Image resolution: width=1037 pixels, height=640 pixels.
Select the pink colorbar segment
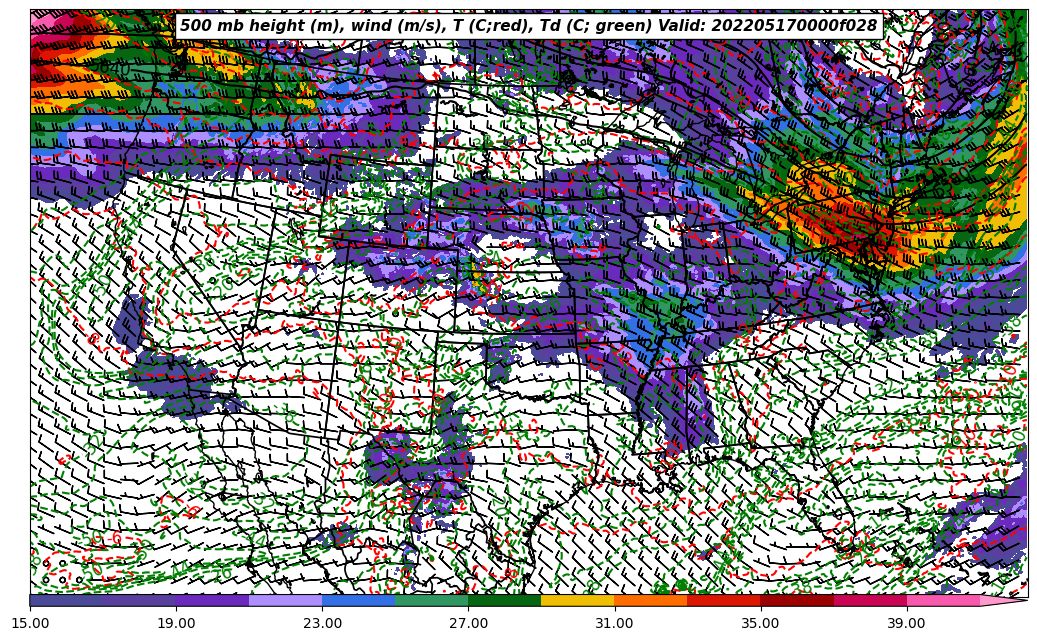click(943, 600)
